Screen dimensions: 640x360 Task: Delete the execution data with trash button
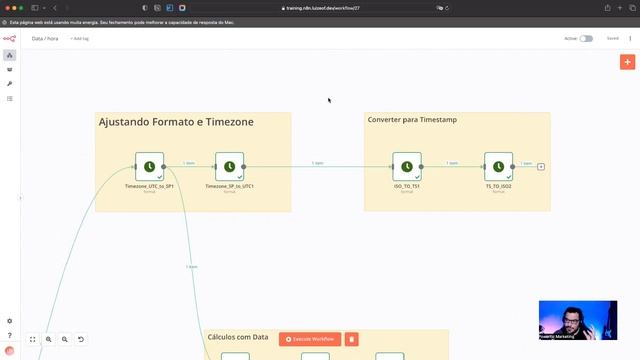351,339
